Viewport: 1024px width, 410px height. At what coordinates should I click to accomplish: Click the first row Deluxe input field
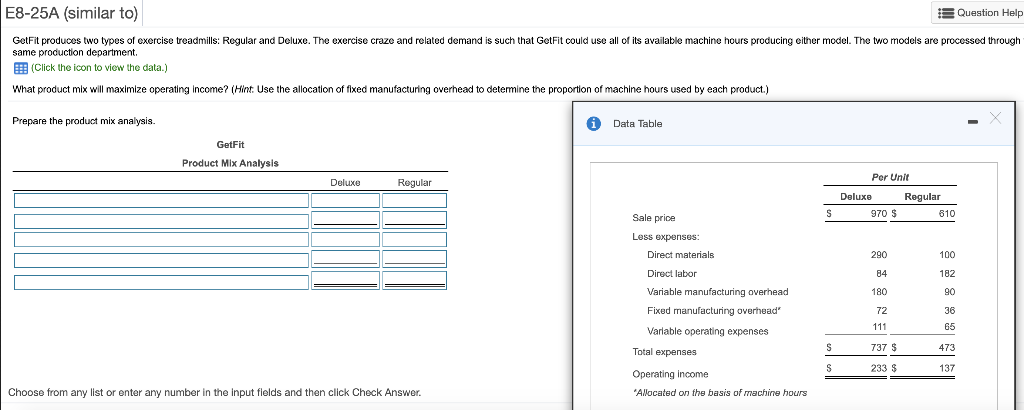tap(345, 200)
